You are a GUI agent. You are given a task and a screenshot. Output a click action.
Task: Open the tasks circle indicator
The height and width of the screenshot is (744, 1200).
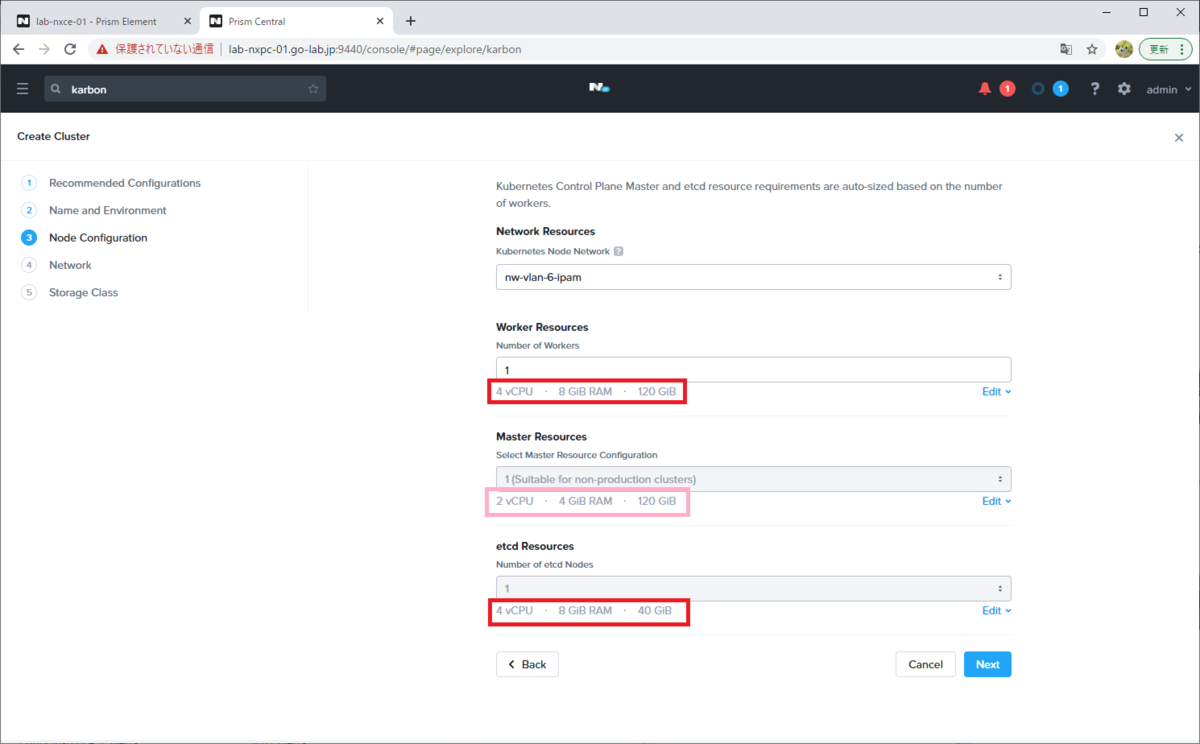[x=1038, y=89]
